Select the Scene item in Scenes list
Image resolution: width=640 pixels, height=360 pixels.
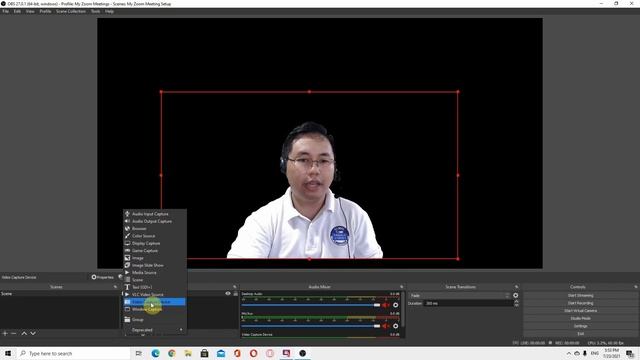pyautogui.click(x=59, y=294)
